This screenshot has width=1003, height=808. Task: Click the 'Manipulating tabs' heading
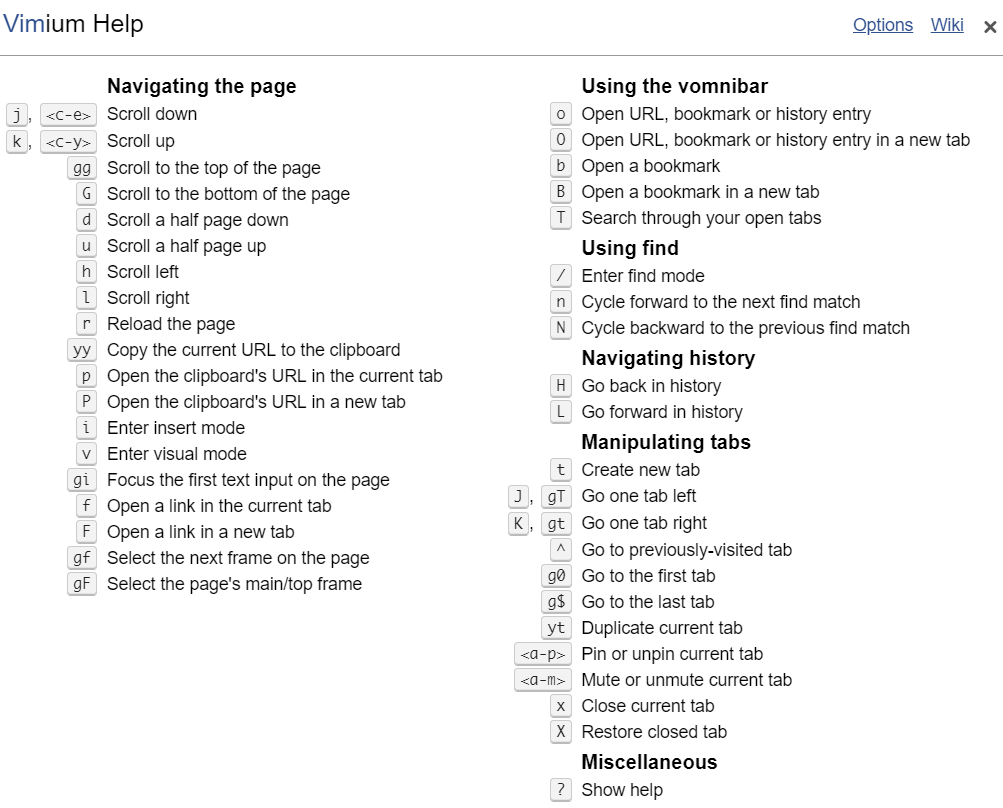[665, 442]
